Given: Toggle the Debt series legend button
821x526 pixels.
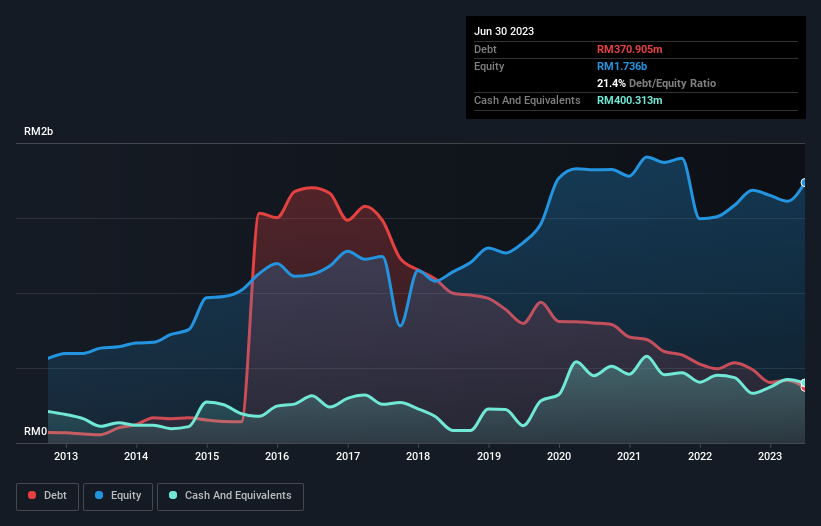Looking at the screenshot, I should point(48,496).
